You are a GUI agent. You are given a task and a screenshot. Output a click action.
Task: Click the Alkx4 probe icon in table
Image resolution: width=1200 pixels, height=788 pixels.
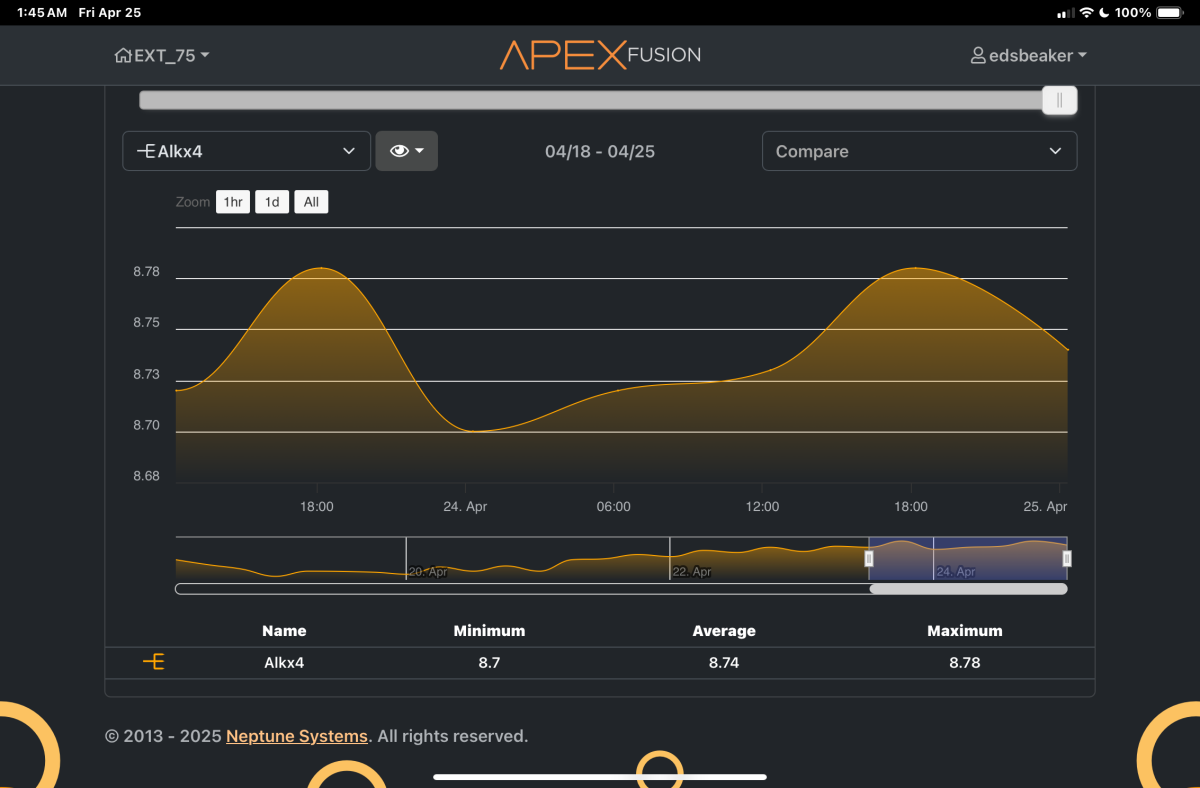(153, 662)
